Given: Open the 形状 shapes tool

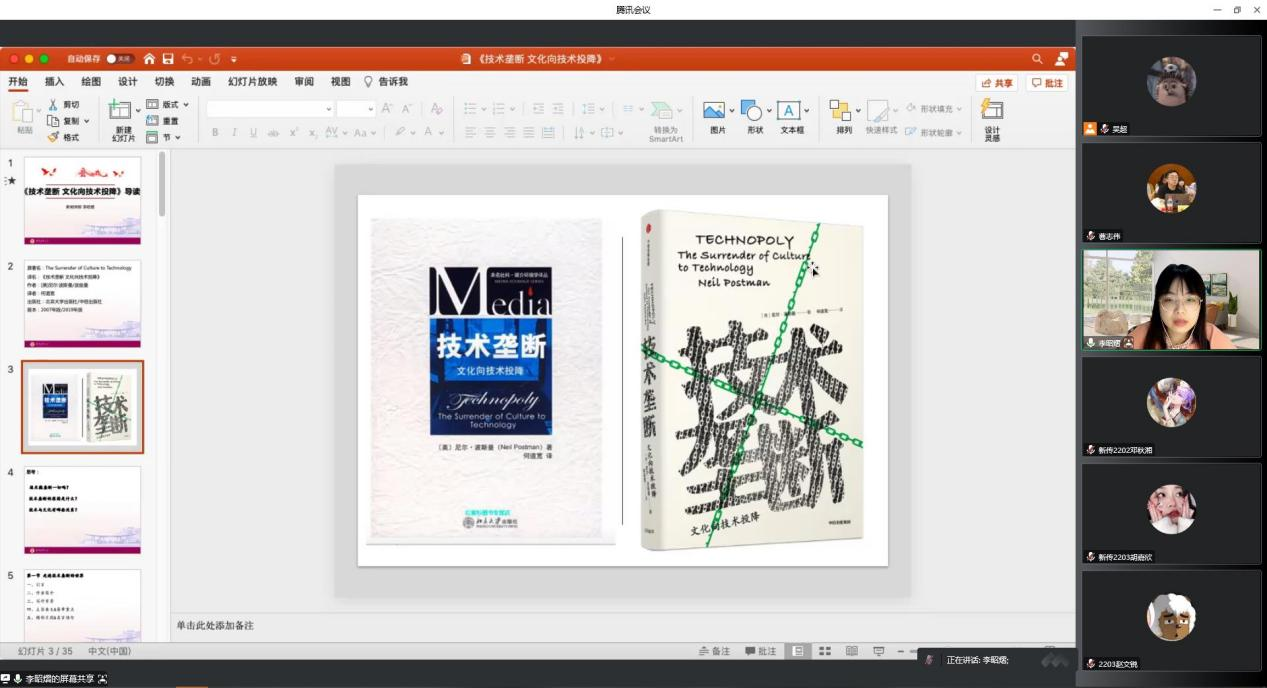Looking at the screenshot, I should [x=752, y=111].
